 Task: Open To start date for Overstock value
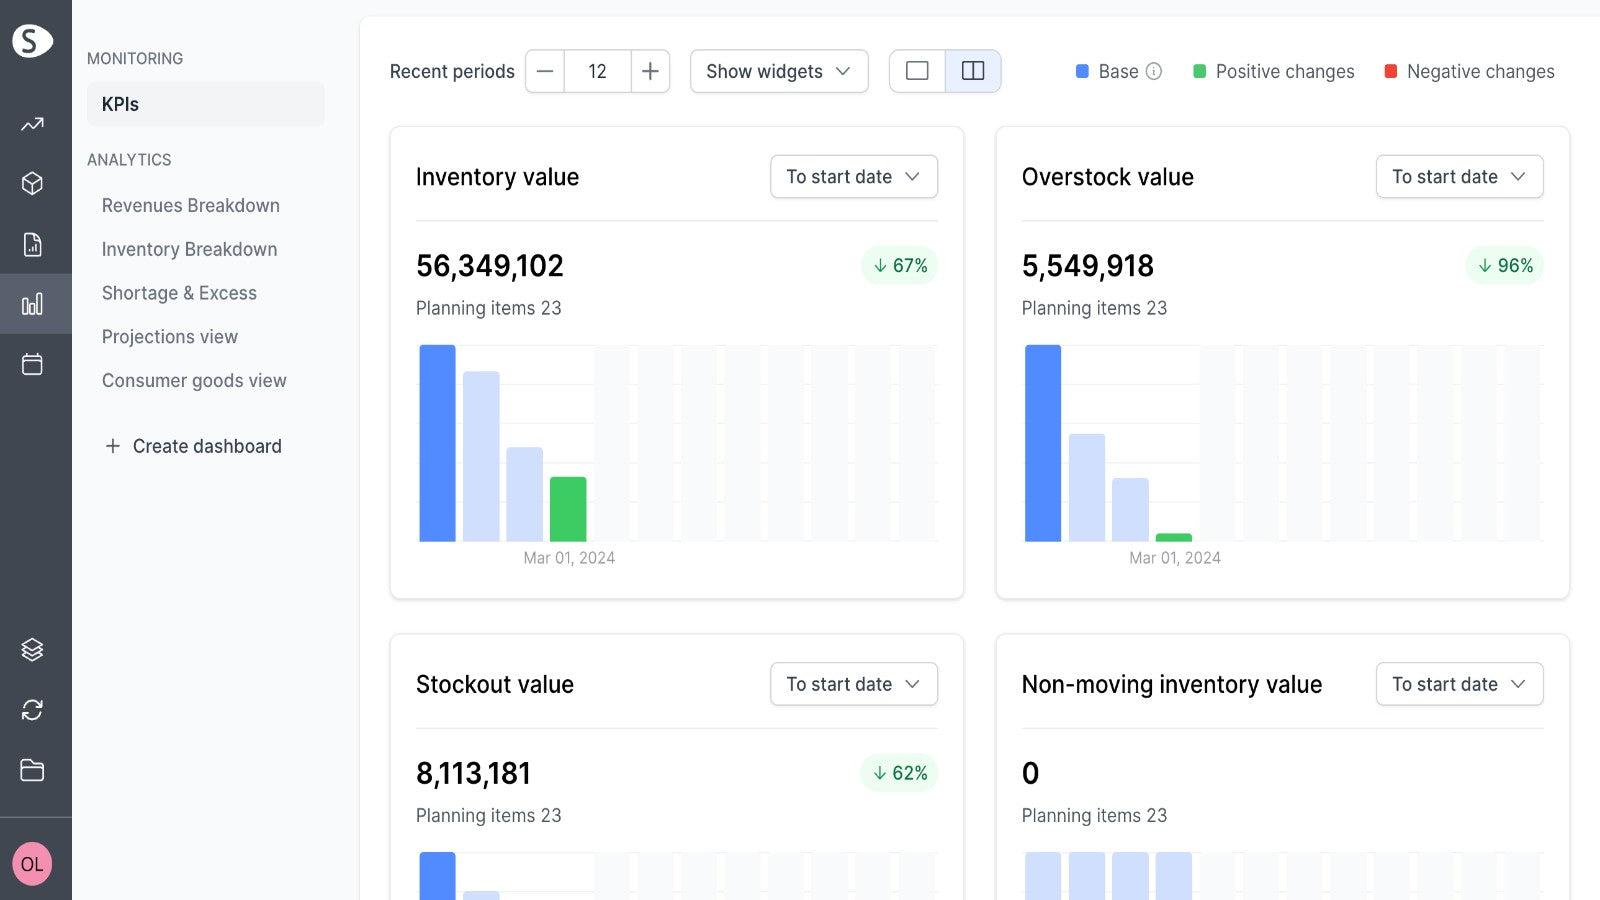(1458, 176)
